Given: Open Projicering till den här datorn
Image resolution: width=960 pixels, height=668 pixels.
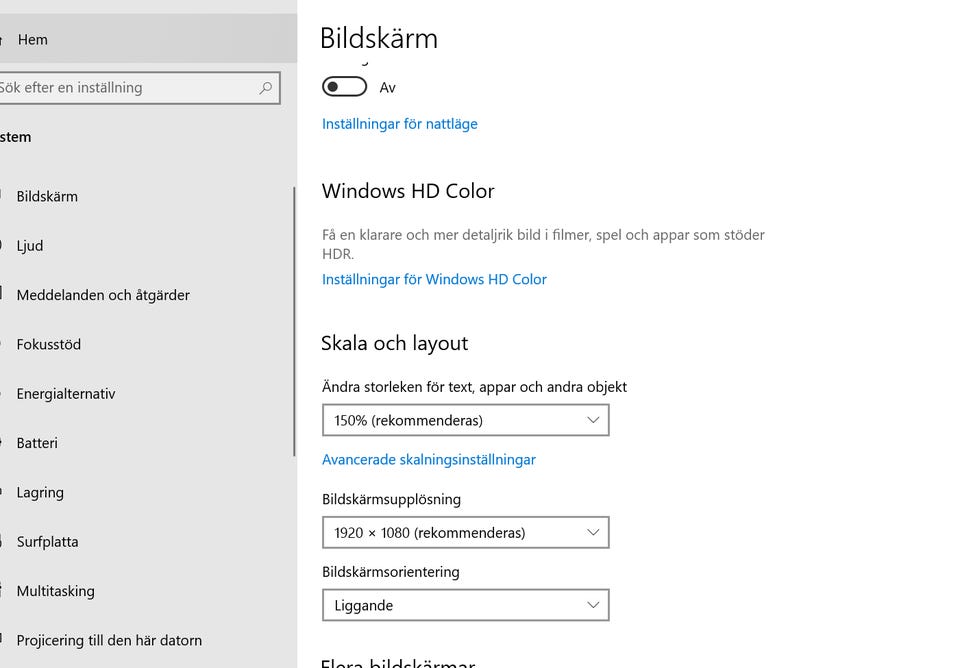Looking at the screenshot, I should click(x=147, y=640).
